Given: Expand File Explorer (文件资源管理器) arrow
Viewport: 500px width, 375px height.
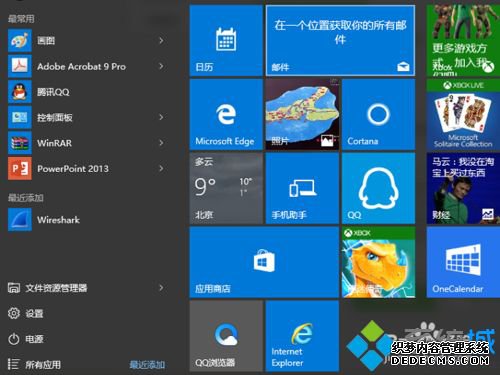Looking at the screenshot, I should [x=161, y=288].
